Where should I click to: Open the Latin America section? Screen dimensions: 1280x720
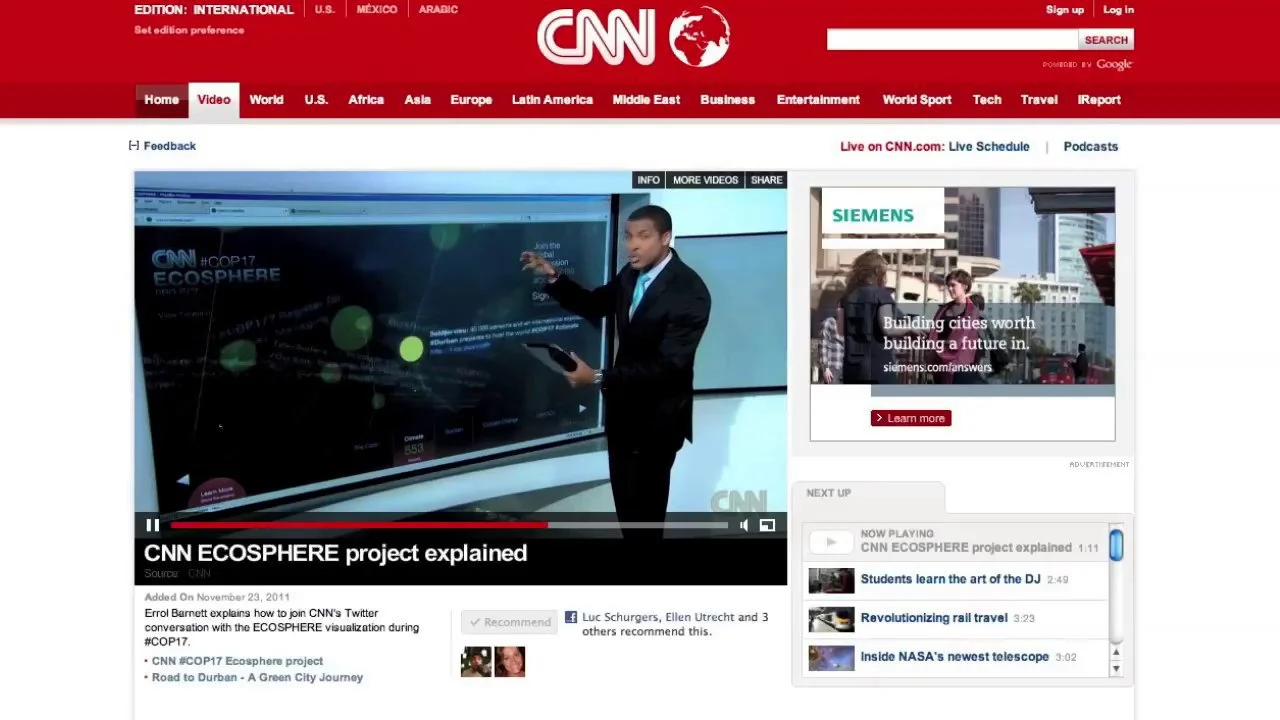point(552,100)
